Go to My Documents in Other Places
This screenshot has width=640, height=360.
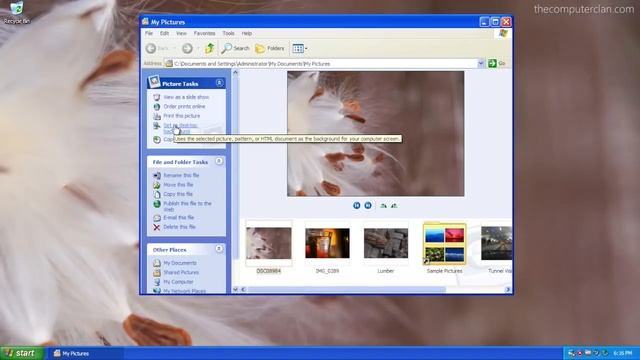[x=180, y=263]
